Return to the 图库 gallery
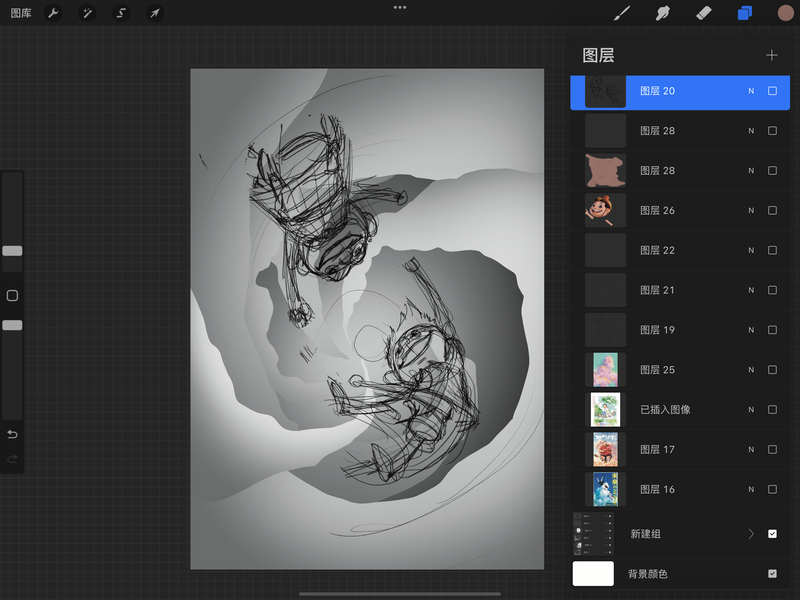Viewport: 800px width, 600px height. coord(21,13)
